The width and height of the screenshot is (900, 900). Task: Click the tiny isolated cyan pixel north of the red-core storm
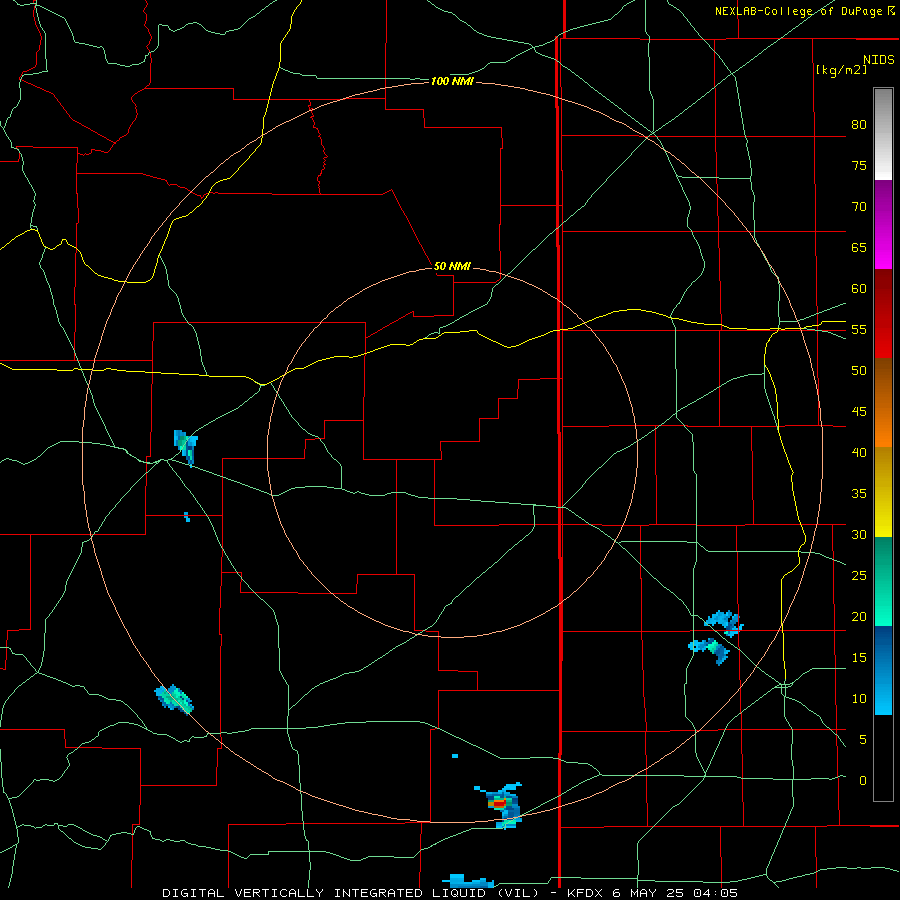click(x=455, y=756)
